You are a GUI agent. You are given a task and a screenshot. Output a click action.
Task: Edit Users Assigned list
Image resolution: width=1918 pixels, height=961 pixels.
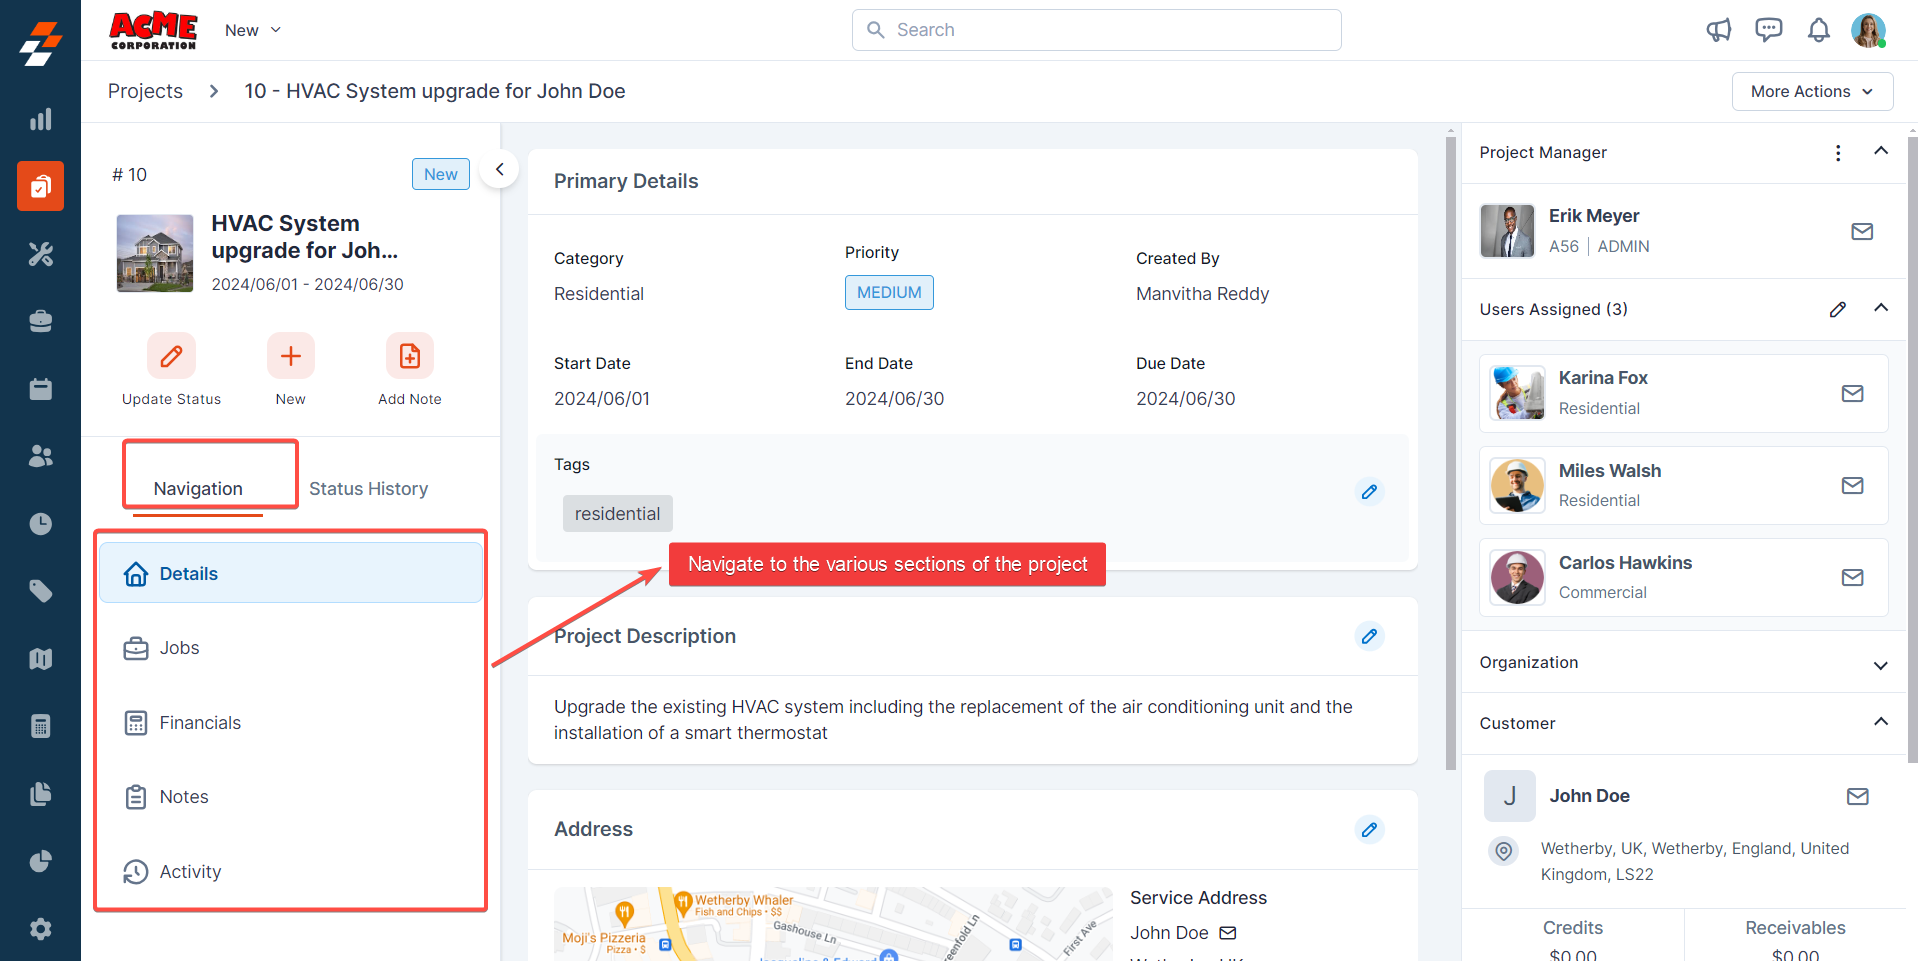(1837, 309)
